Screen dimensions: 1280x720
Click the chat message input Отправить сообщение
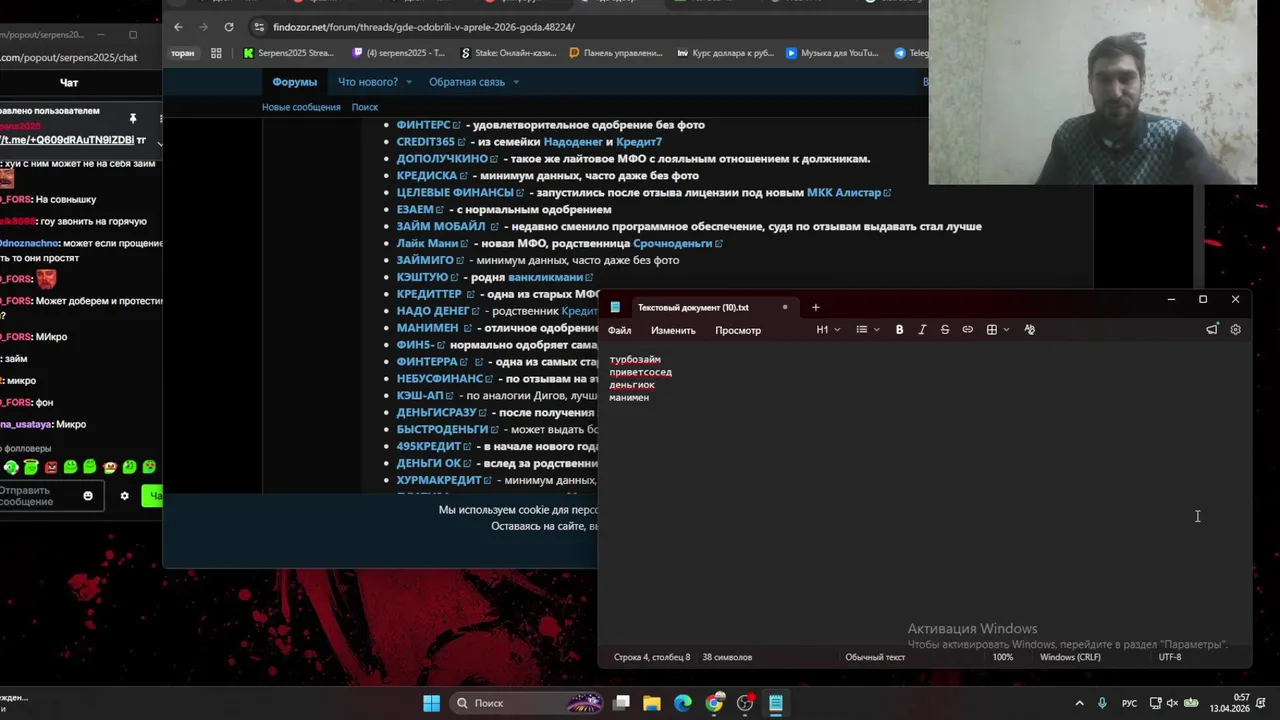point(38,496)
